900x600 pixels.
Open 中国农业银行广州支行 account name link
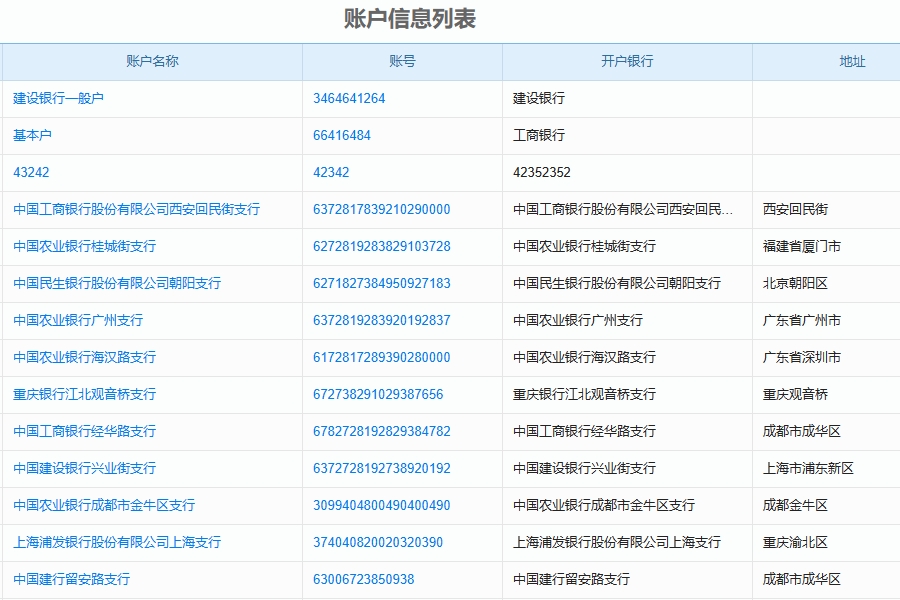point(78,320)
